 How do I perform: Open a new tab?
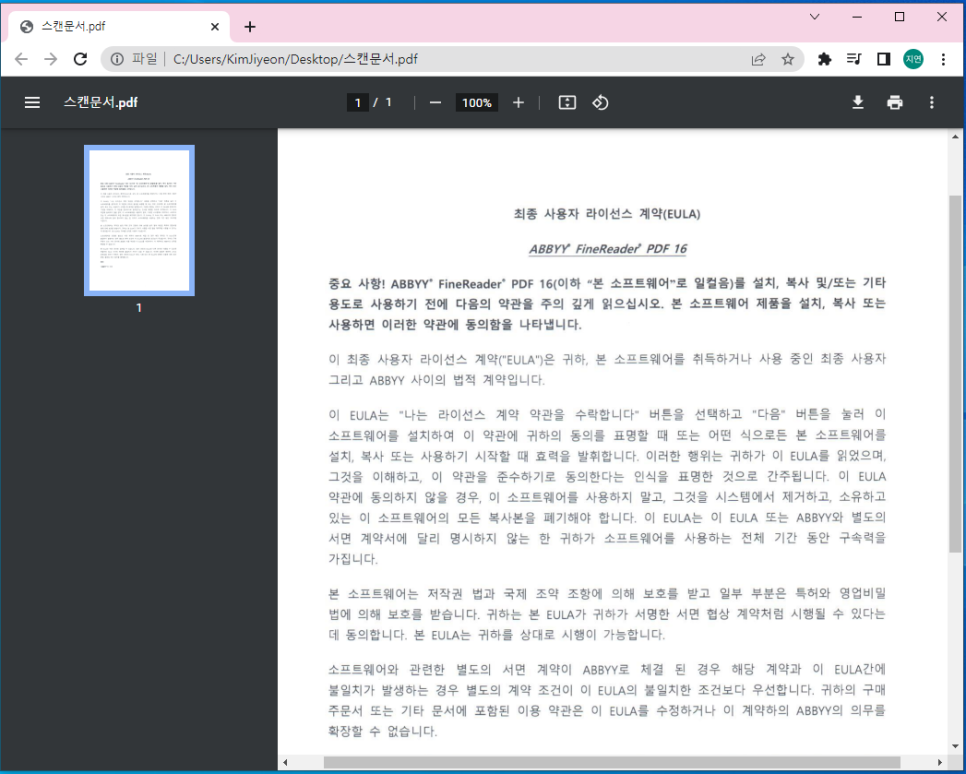(x=250, y=26)
